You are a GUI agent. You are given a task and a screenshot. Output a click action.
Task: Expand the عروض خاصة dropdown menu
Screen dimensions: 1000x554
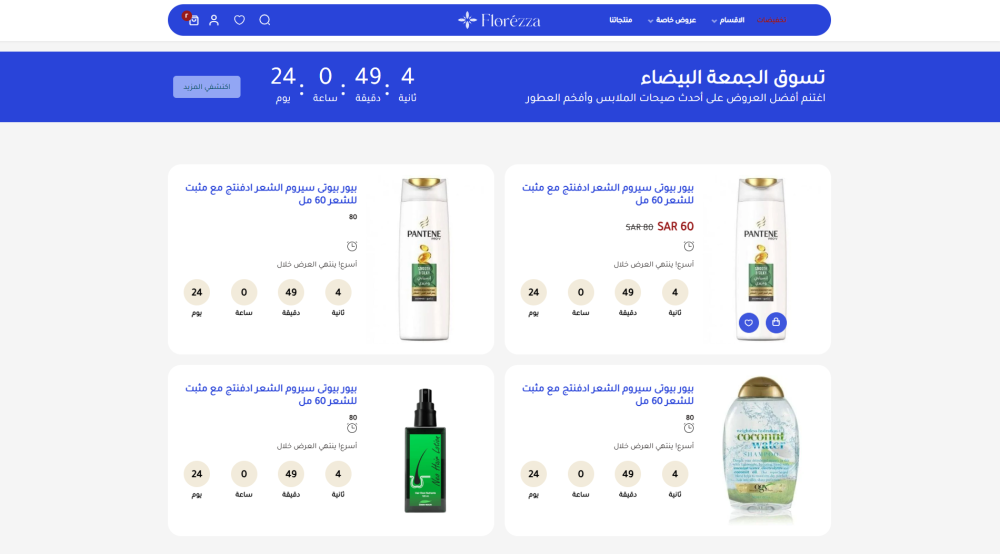[x=672, y=20]
